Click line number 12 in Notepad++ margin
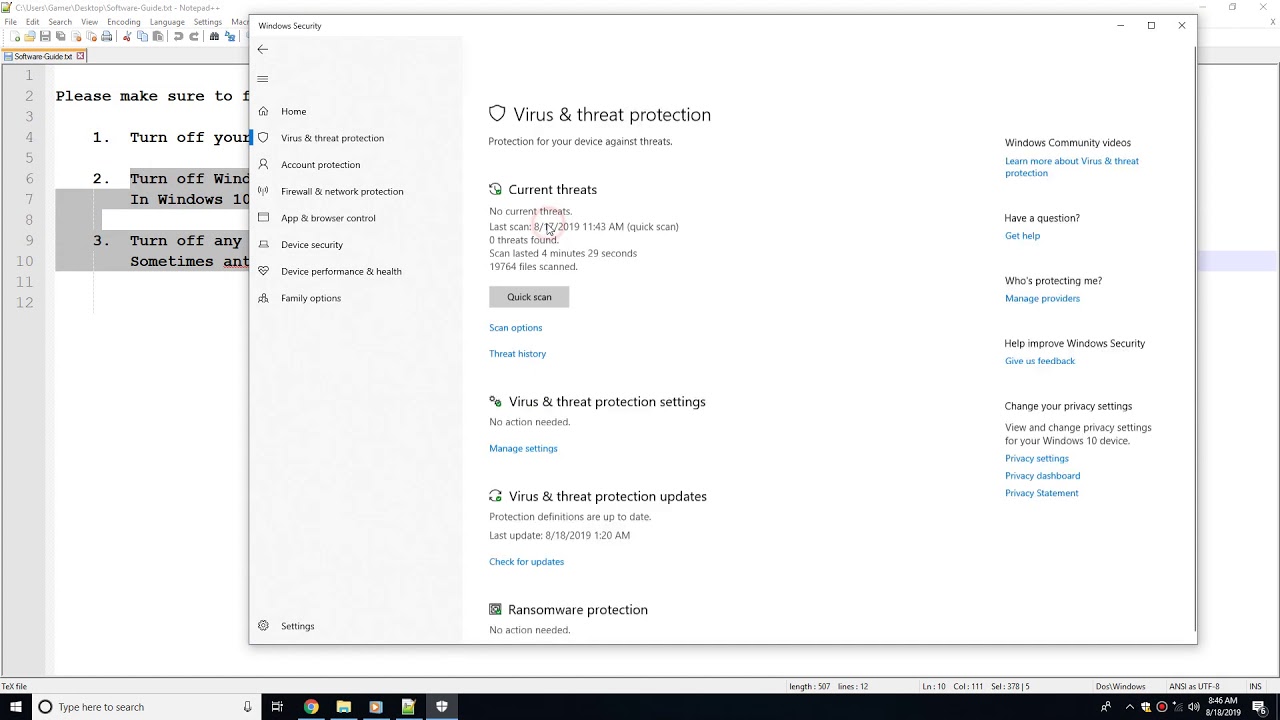The height and width of the screenshot is (720, 1280). (x=24, y=303)
